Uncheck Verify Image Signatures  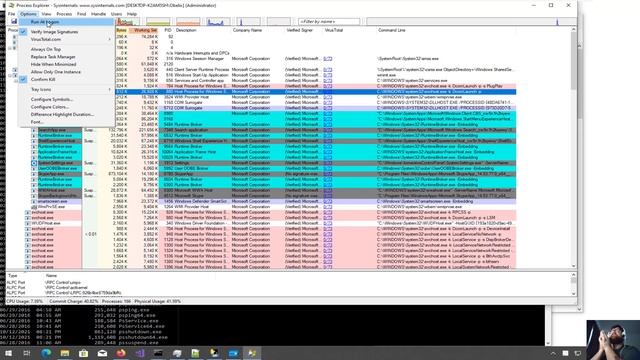coord(67,32)
